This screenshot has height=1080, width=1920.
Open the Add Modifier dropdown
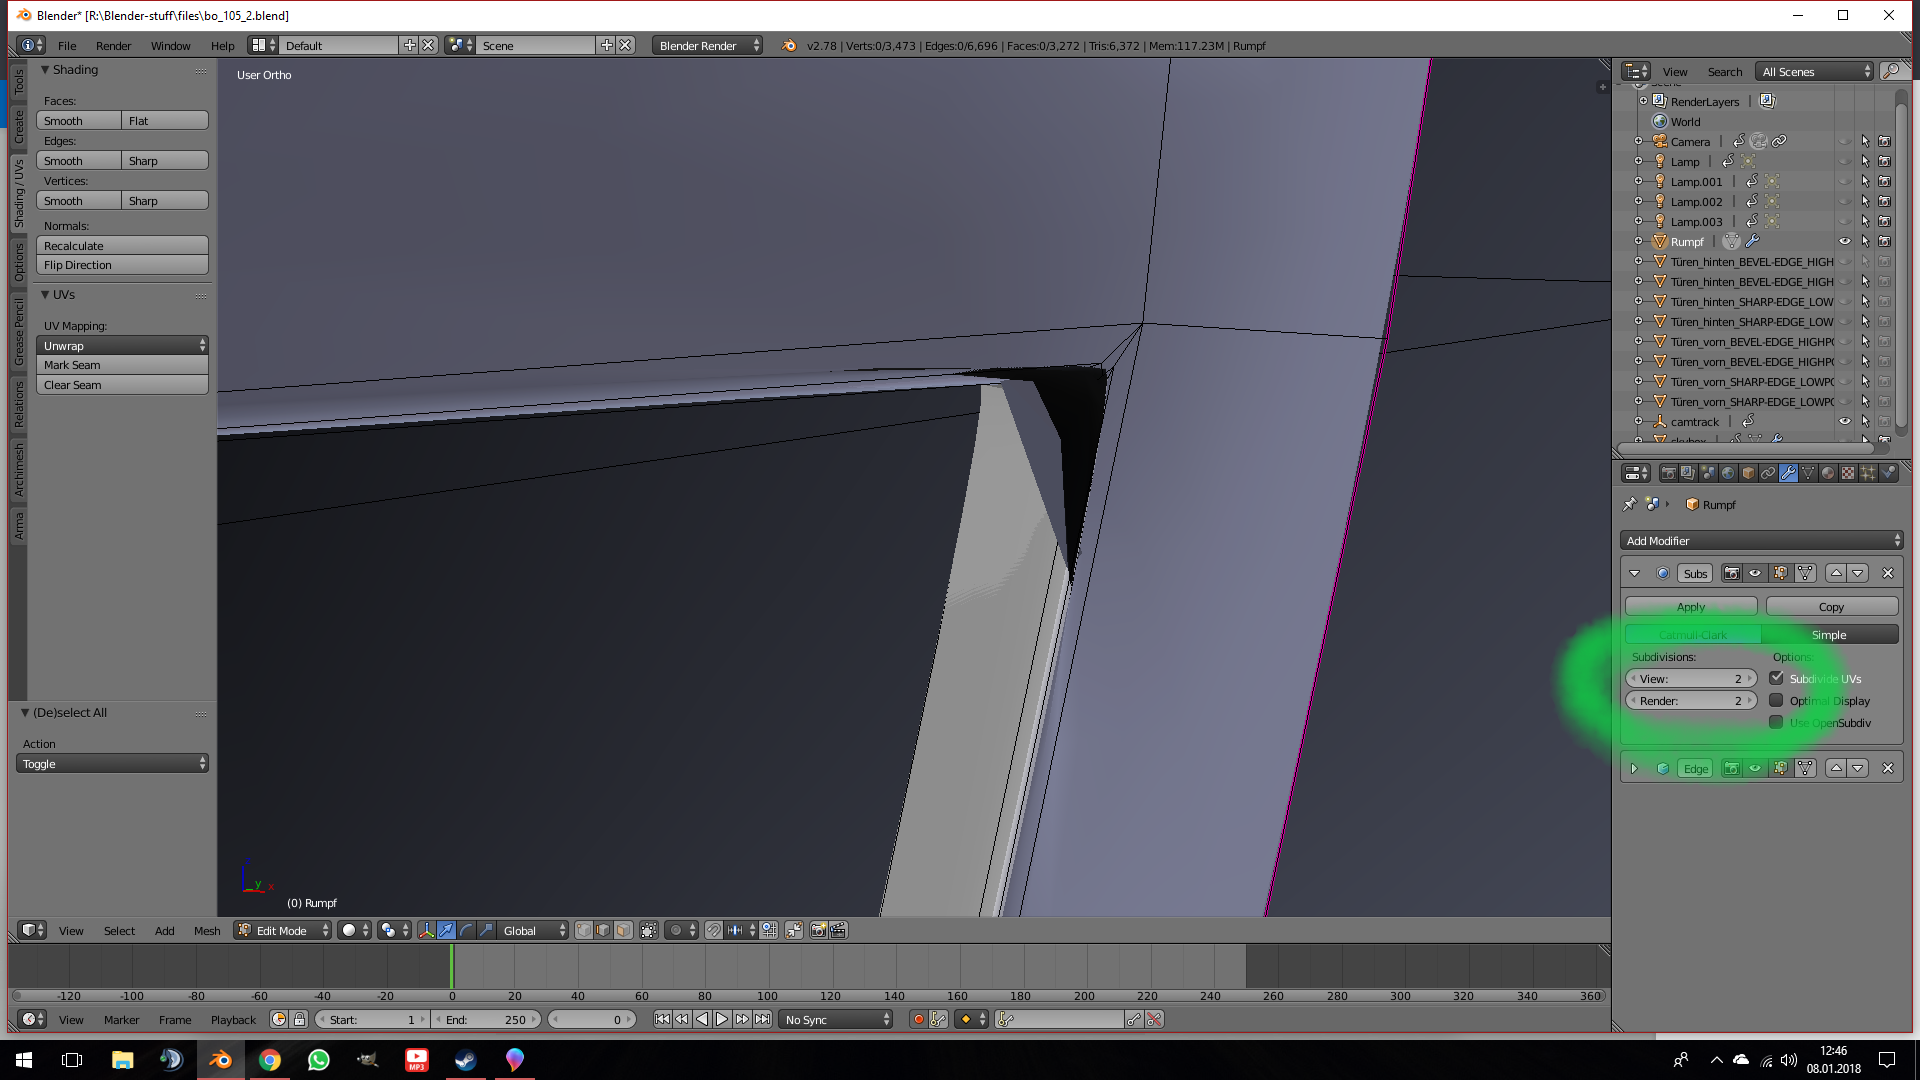[x=1760, y=541]
